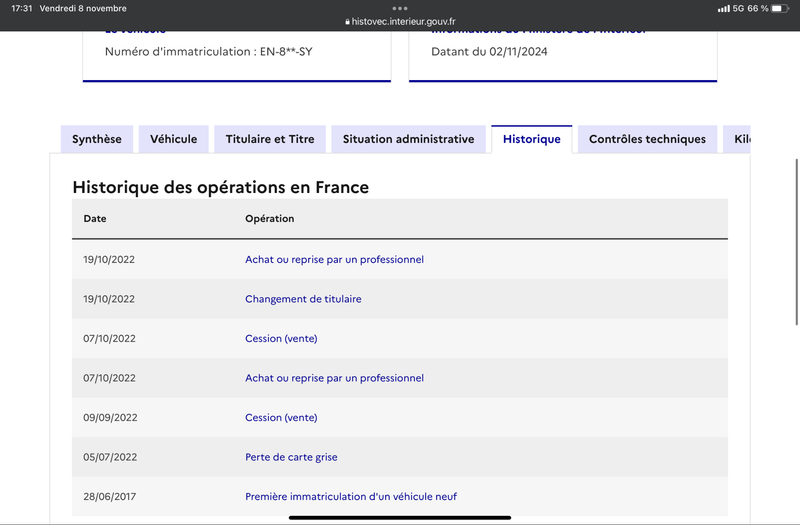Tap the histovec.interieur.gouv.fr address bar
The height and width of the screenshot is (525, 800).
tap(400, 21)
